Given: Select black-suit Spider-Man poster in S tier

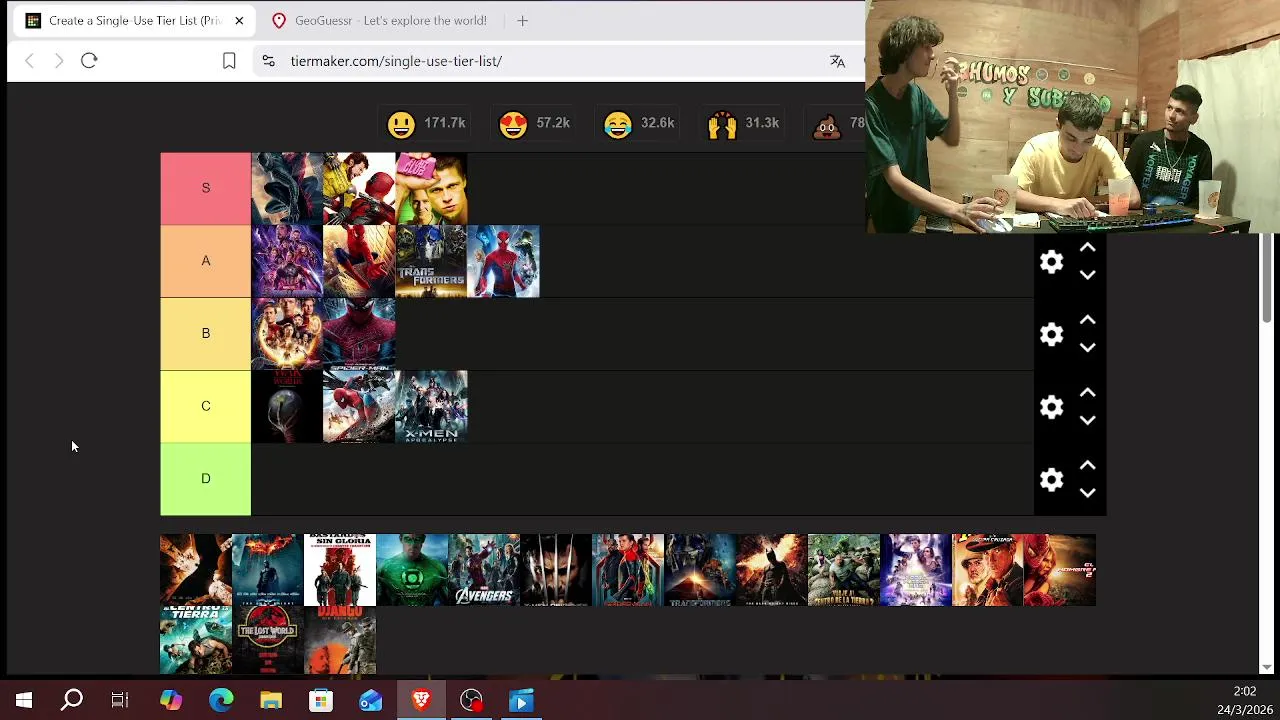Looking at the screenshot, I should click(x=287, y=188).
